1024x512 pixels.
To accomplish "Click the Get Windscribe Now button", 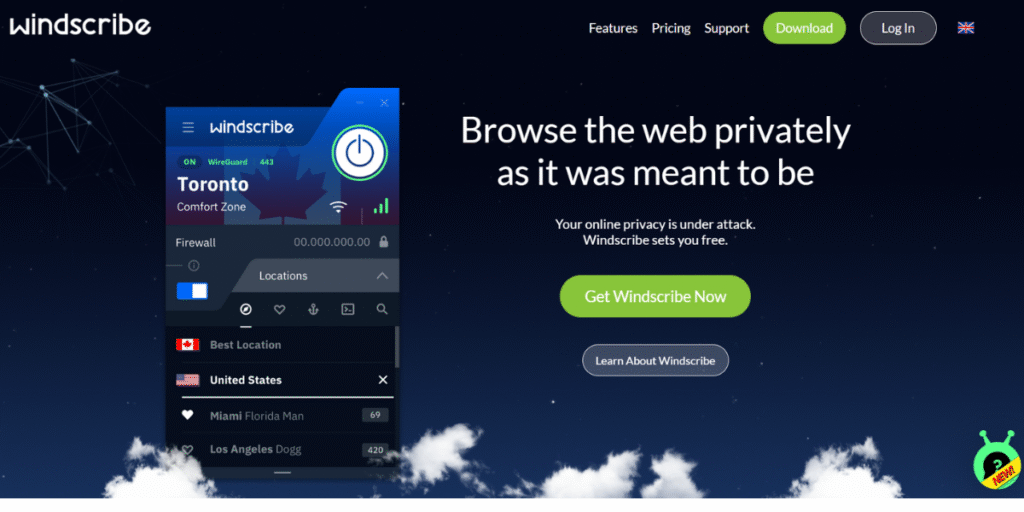I will pos(655,296).
